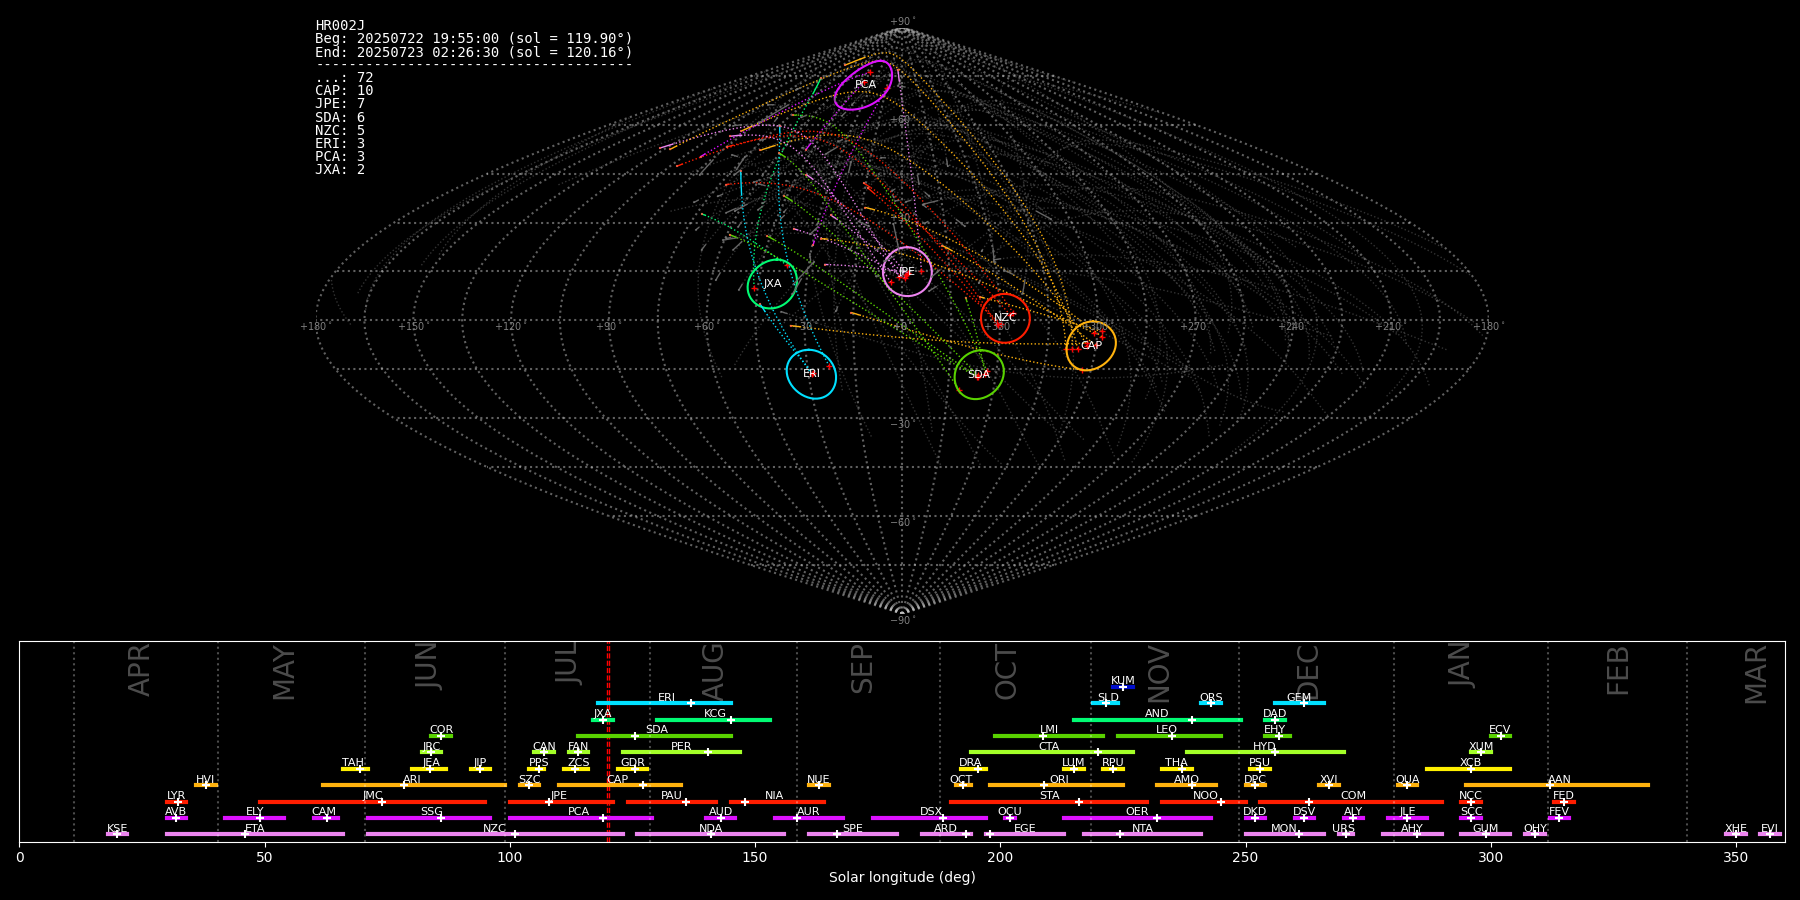Click the XCB yellow timeline bar
The width and height of the screenshot is (1800, 900).
[x=1468, y=769]
